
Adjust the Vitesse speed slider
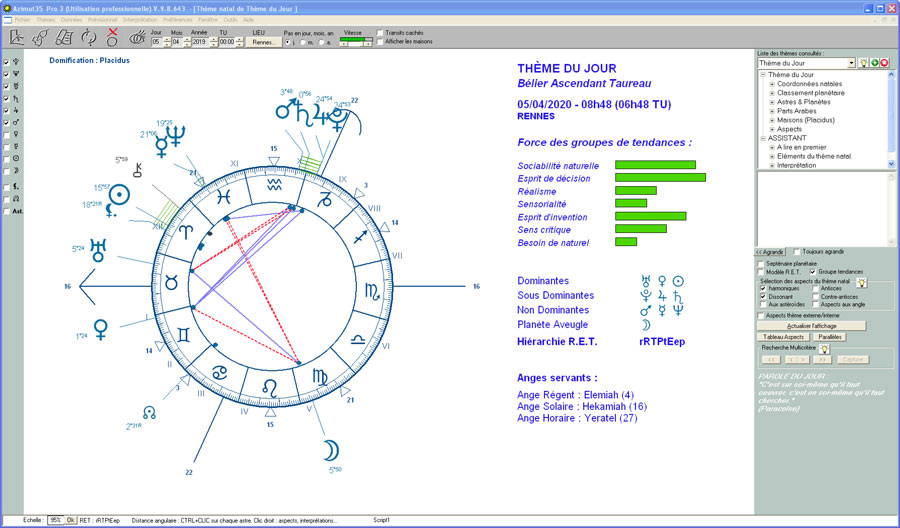coord(355,41)
